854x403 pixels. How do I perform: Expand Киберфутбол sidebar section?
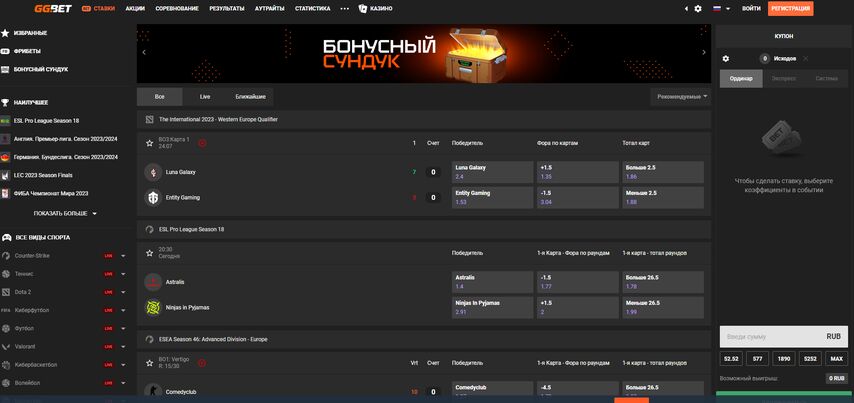(123, 310)
